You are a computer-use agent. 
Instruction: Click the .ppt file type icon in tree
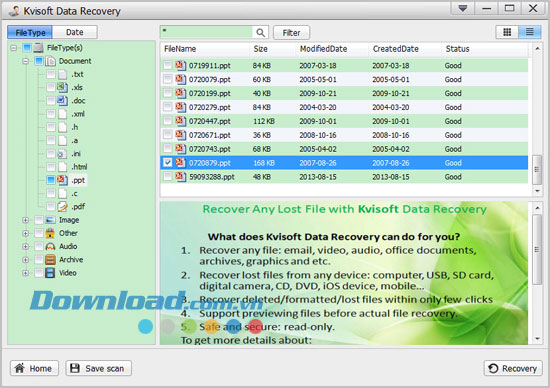[x=62, y=180]
